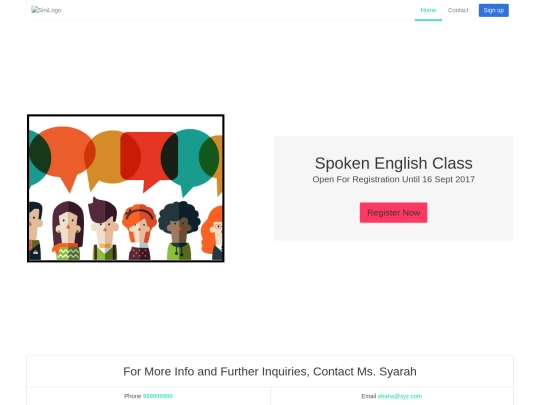Click the red-haired girl wearing a headband
This screenshot has width=540, height=405.
139,231
